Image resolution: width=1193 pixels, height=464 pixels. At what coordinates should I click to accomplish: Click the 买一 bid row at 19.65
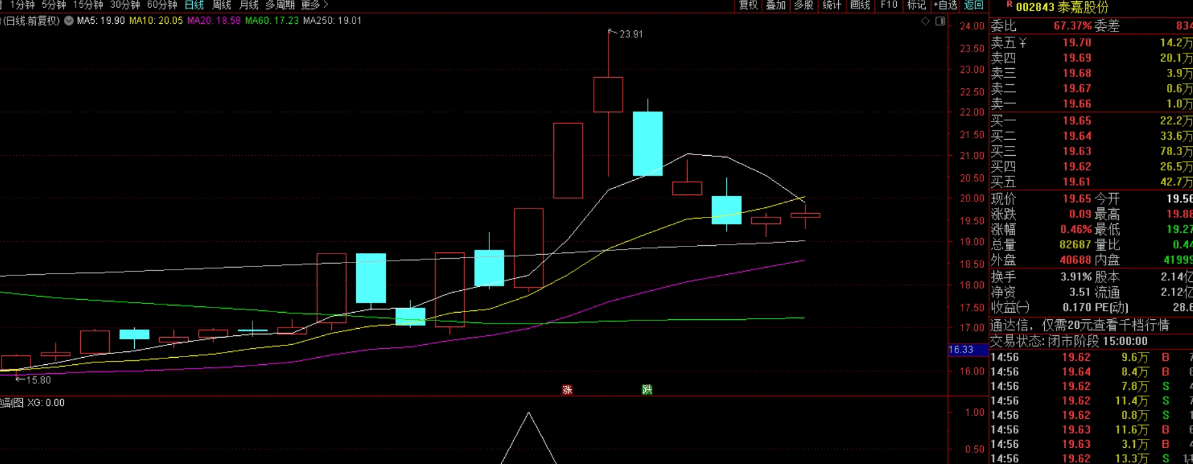1090,121
